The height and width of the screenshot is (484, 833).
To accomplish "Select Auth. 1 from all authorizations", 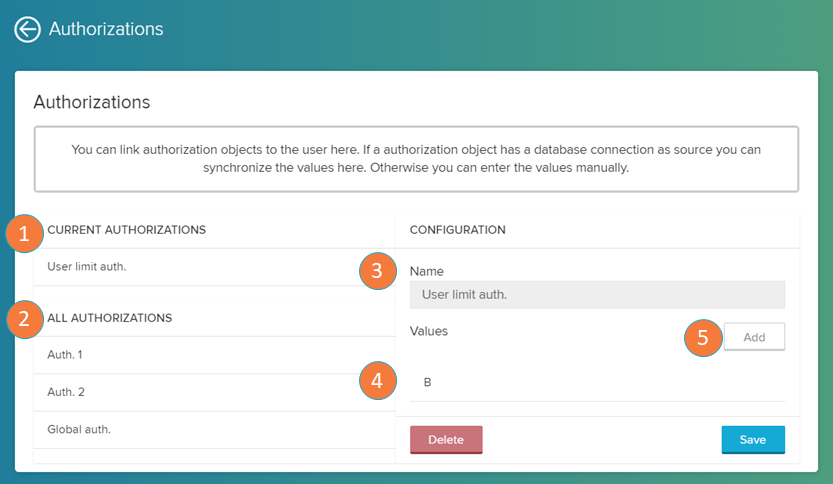I will (x=67, y=355).
